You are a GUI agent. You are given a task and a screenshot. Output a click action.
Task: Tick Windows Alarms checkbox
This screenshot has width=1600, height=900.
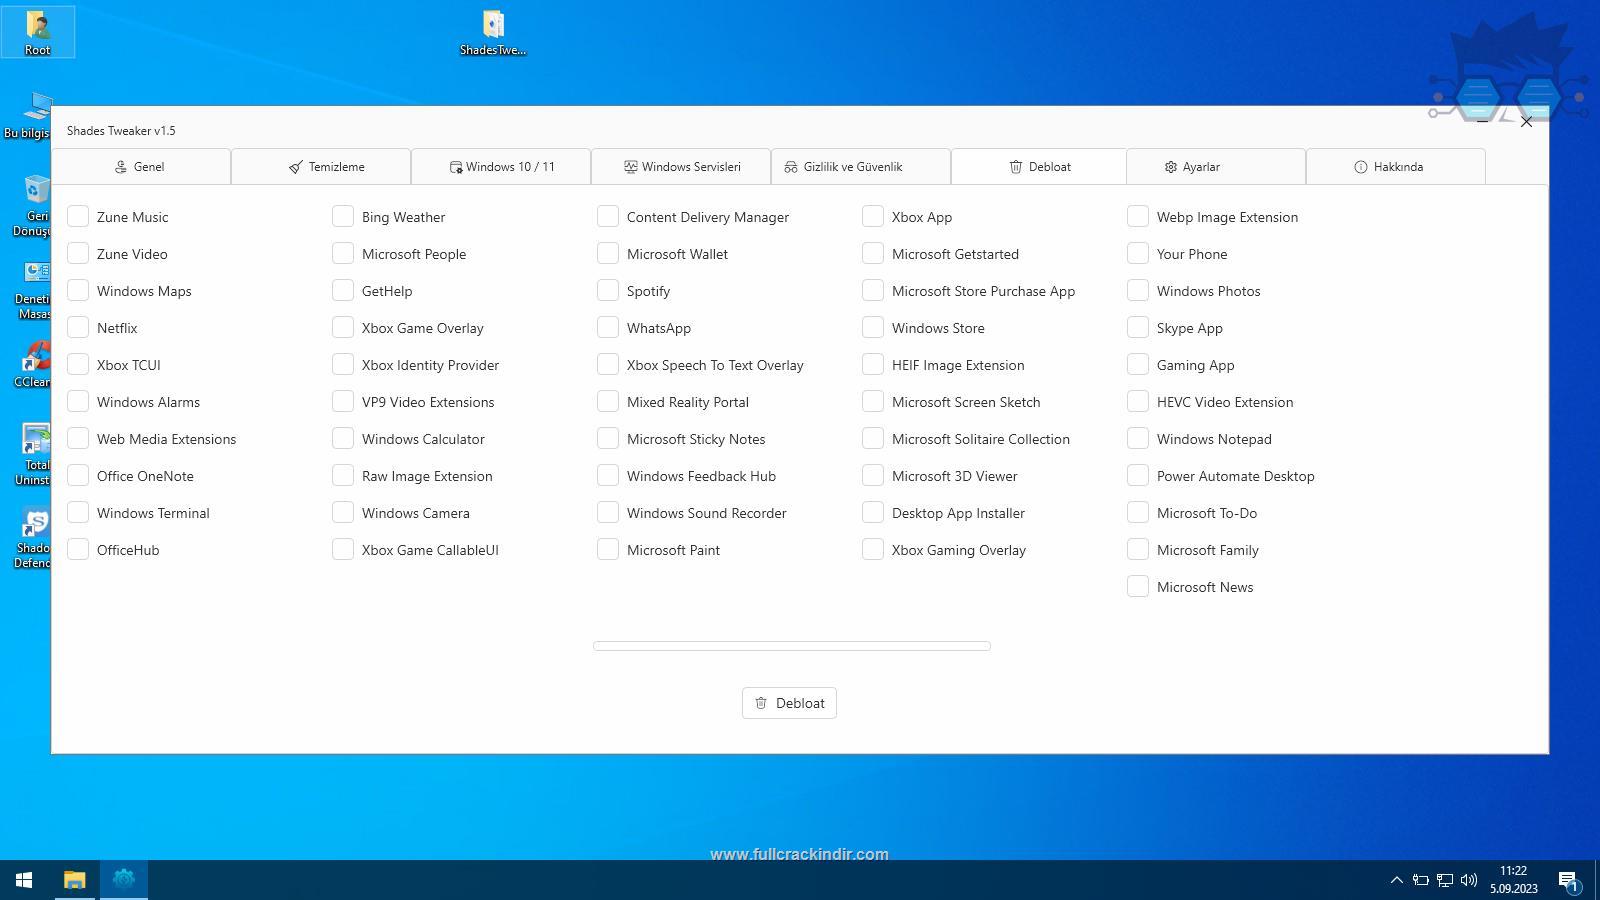pyautogui.click(x=78, y=401)
